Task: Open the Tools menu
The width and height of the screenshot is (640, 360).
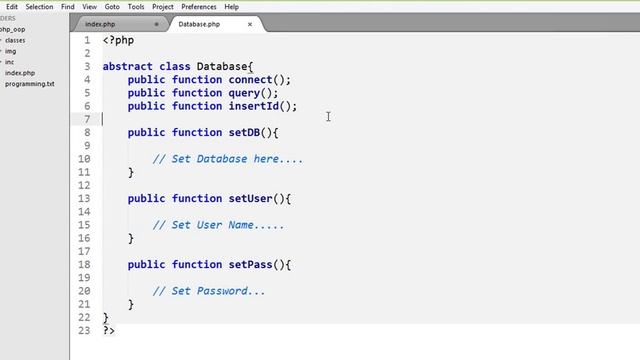Action: pyautogui.click(x=136, y=7)
